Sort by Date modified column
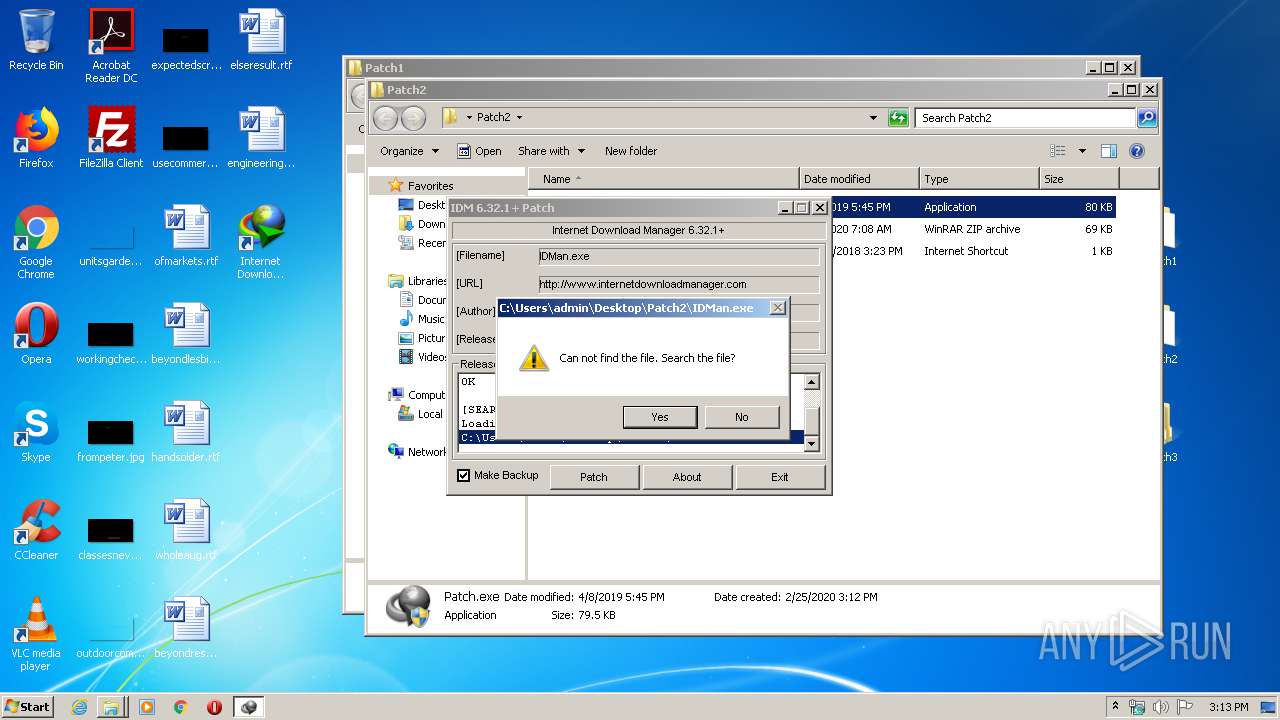The height and width of the screenshot is (720, 1280). coord(860,179)
